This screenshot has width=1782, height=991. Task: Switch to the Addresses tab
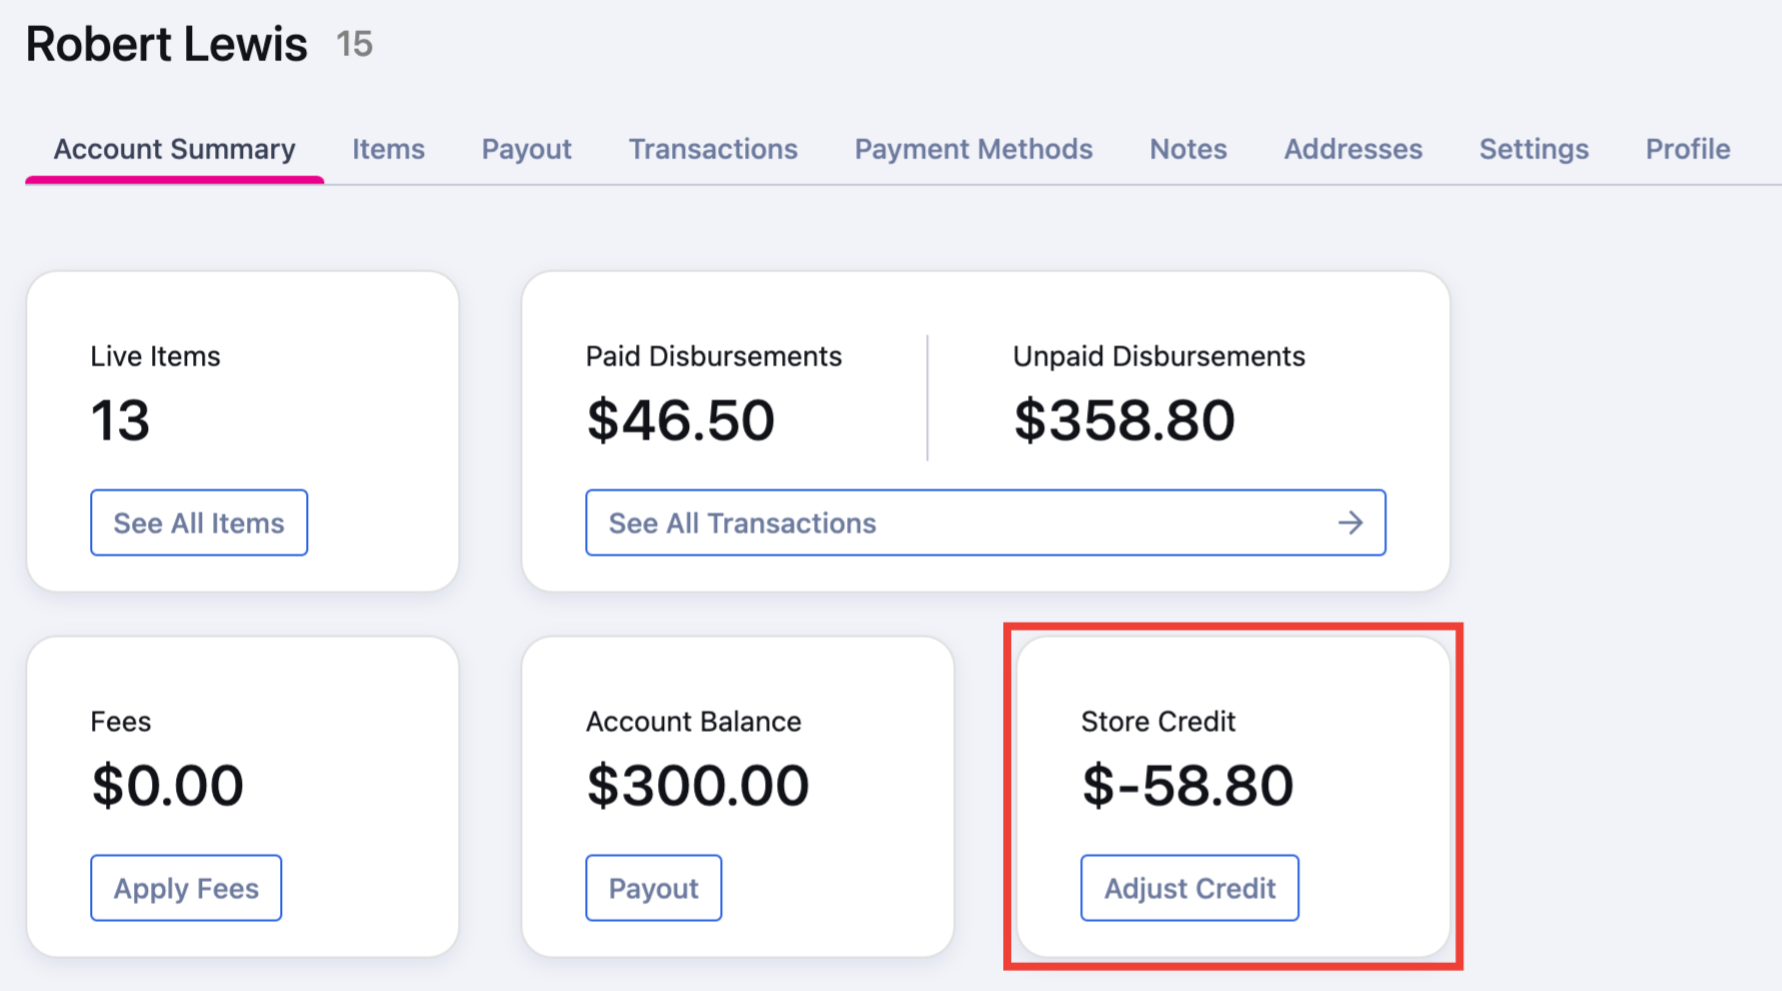point(1353,149)
